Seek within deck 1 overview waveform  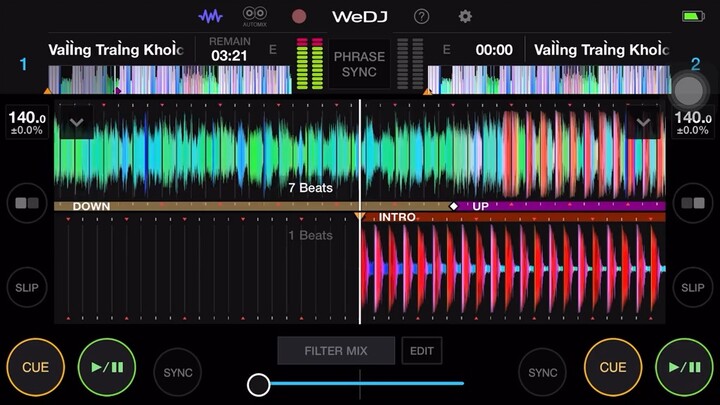pyautogui.click(x=170, y=80)
